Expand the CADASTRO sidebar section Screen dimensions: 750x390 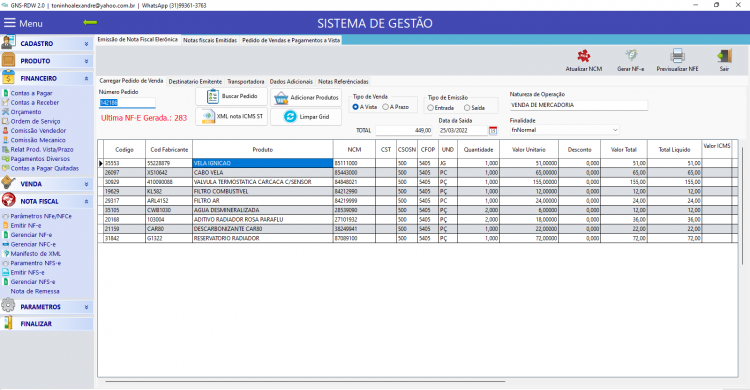coord(87,44)
